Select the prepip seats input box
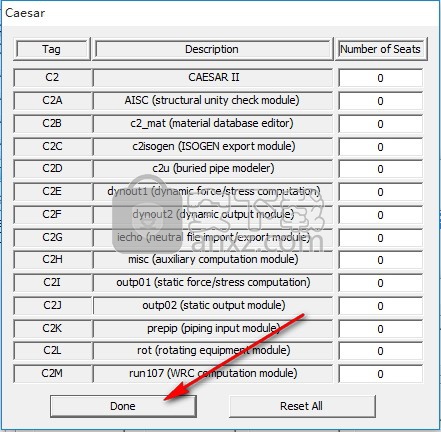 tap(380, 329)
